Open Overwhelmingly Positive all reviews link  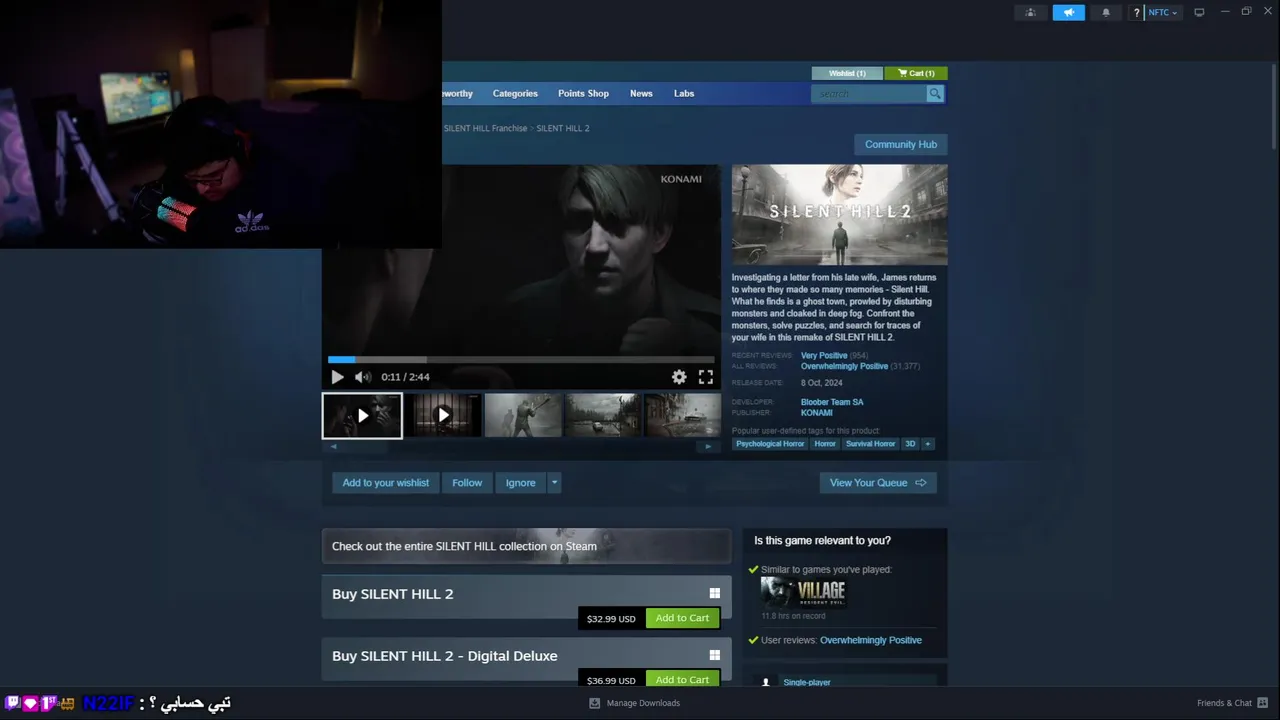(844, 366)
